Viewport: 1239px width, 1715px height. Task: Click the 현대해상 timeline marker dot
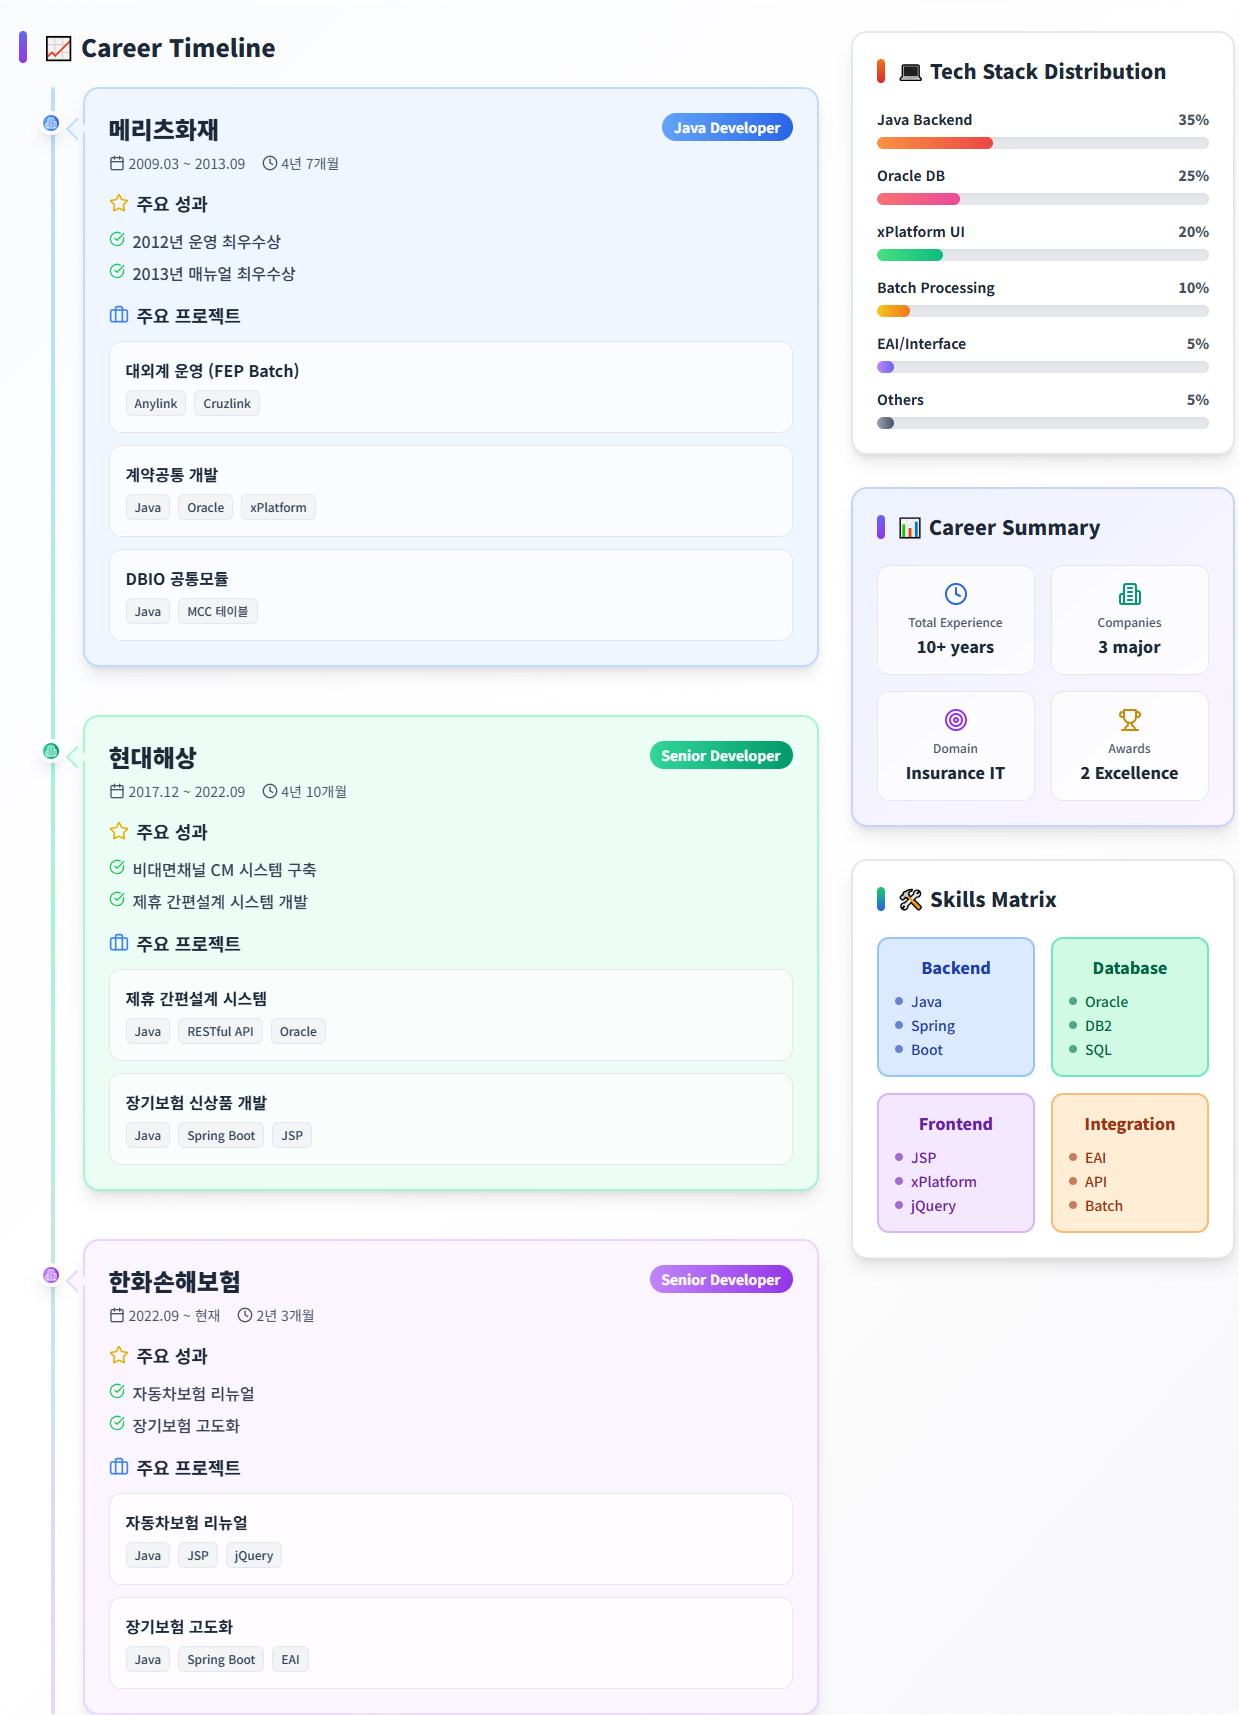(52, 751)
